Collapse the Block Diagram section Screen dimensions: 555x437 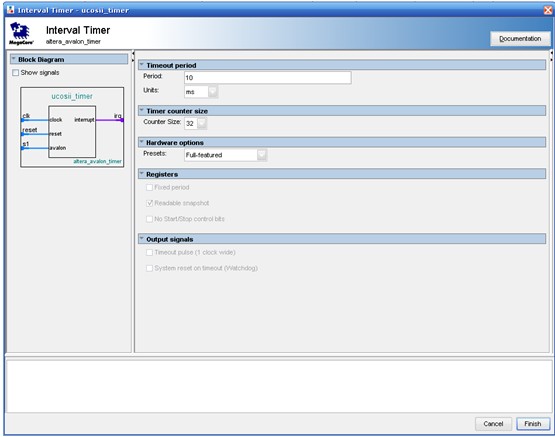pyautogui.click(x=13, y=59)
